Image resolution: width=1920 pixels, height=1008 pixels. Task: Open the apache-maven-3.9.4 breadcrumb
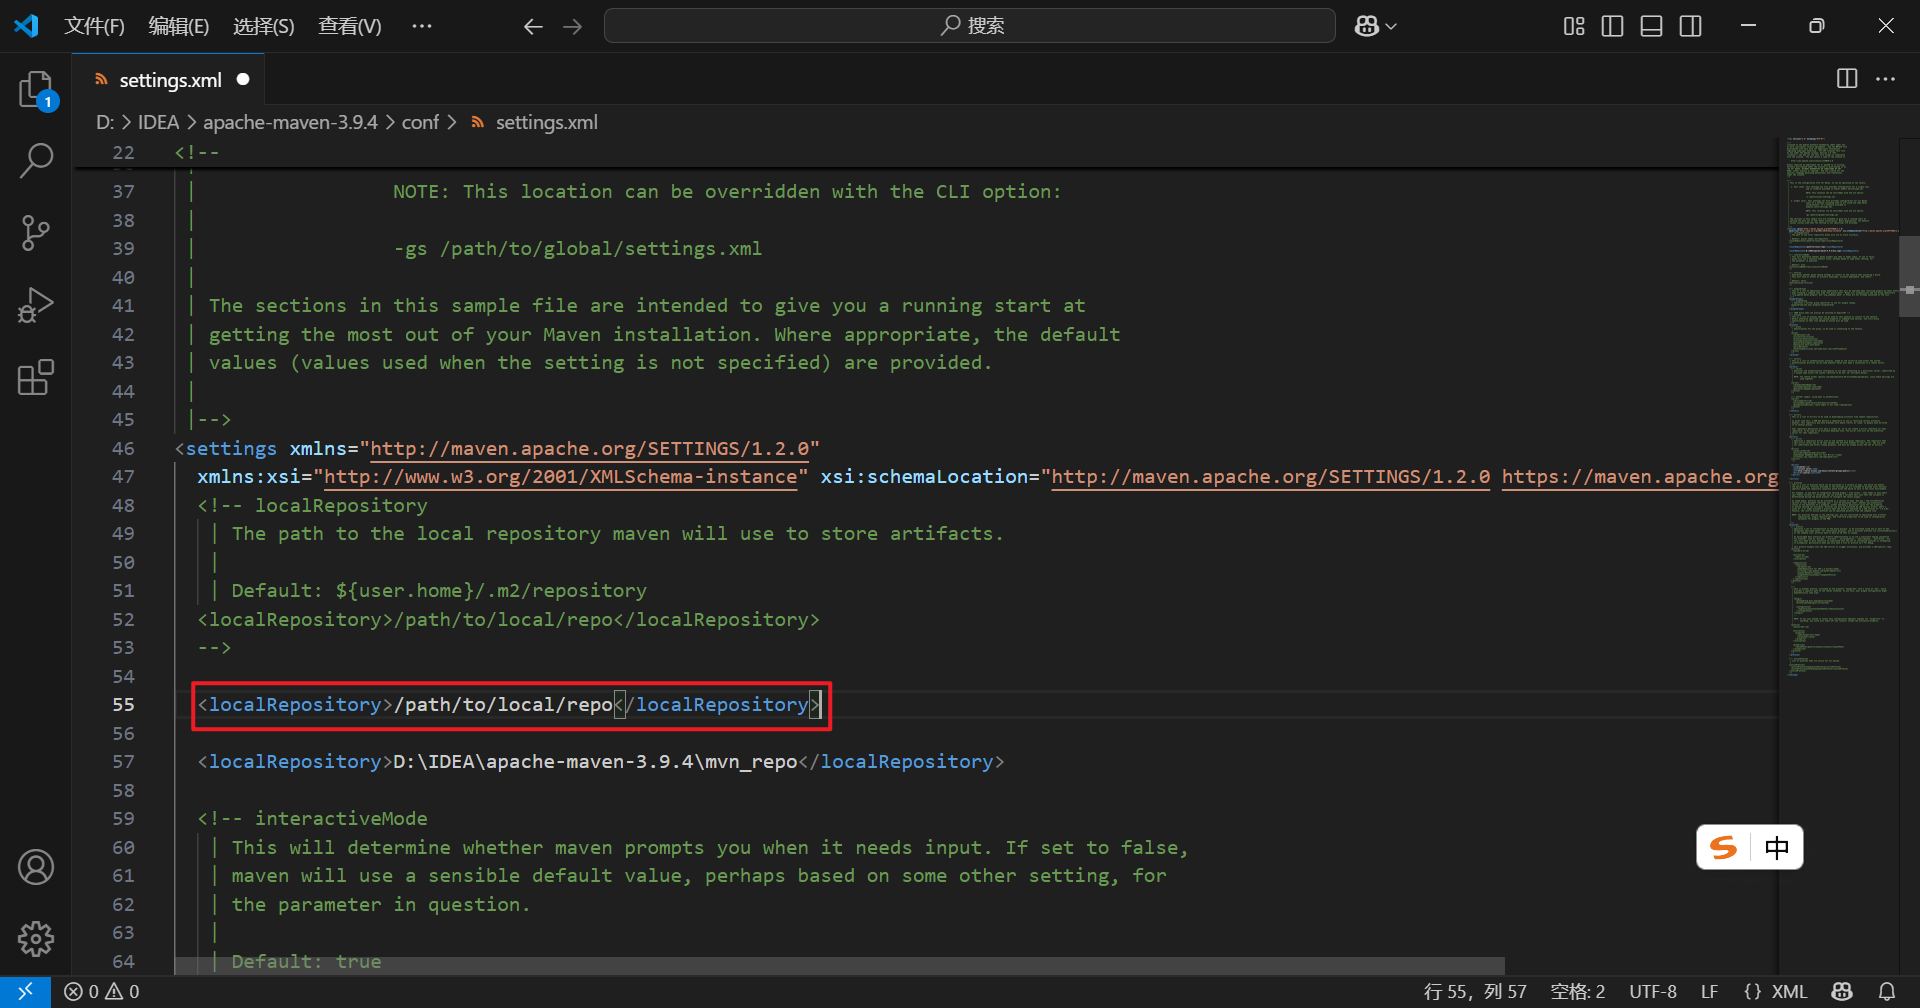click(290, 122)
